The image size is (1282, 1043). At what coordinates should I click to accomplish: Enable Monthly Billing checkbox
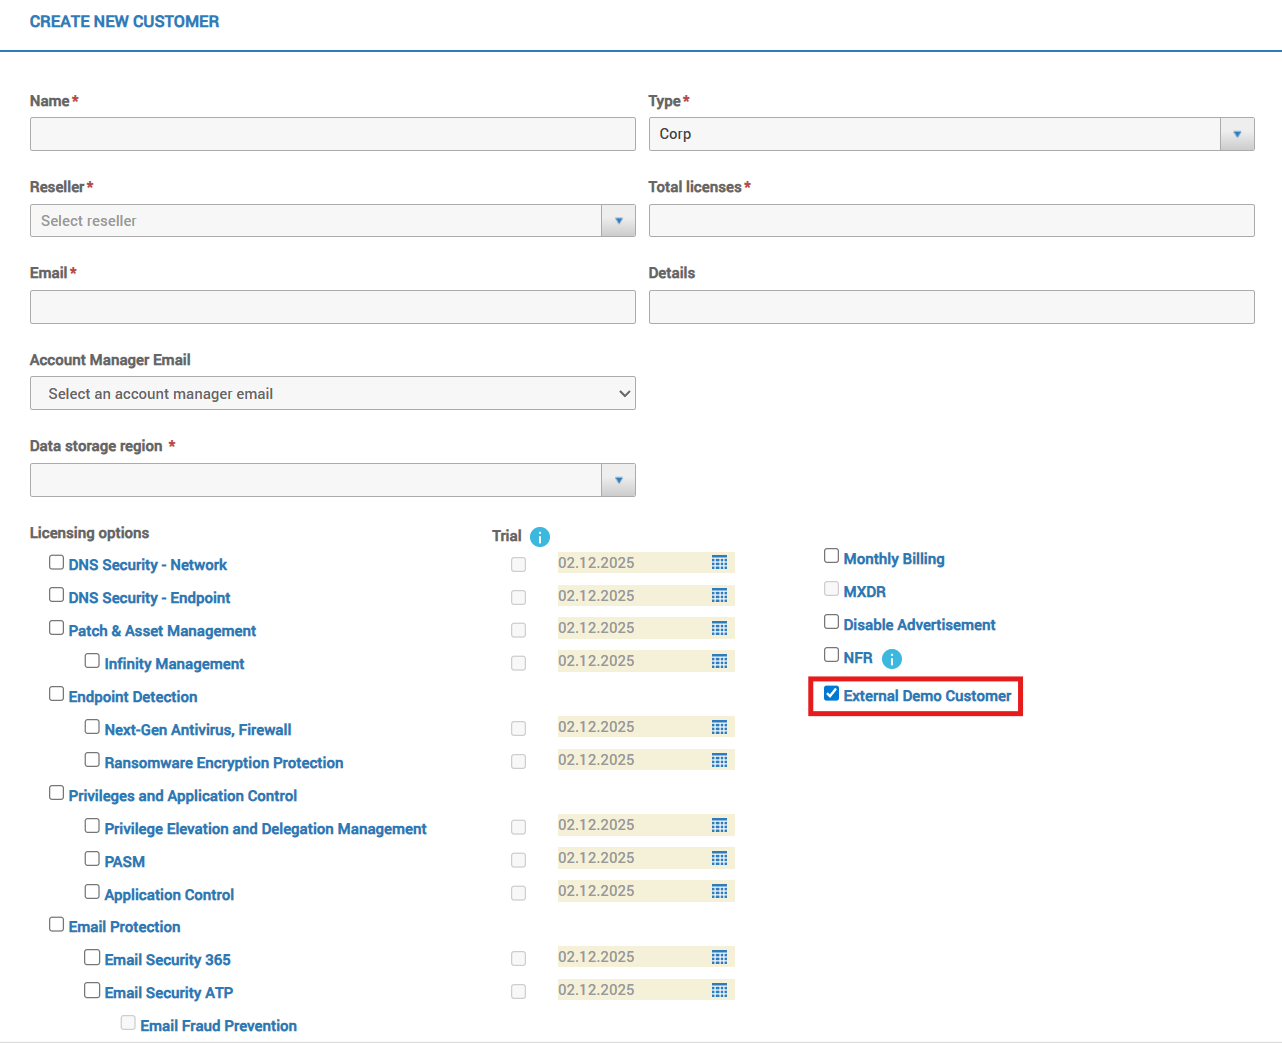tap(831, 556)
